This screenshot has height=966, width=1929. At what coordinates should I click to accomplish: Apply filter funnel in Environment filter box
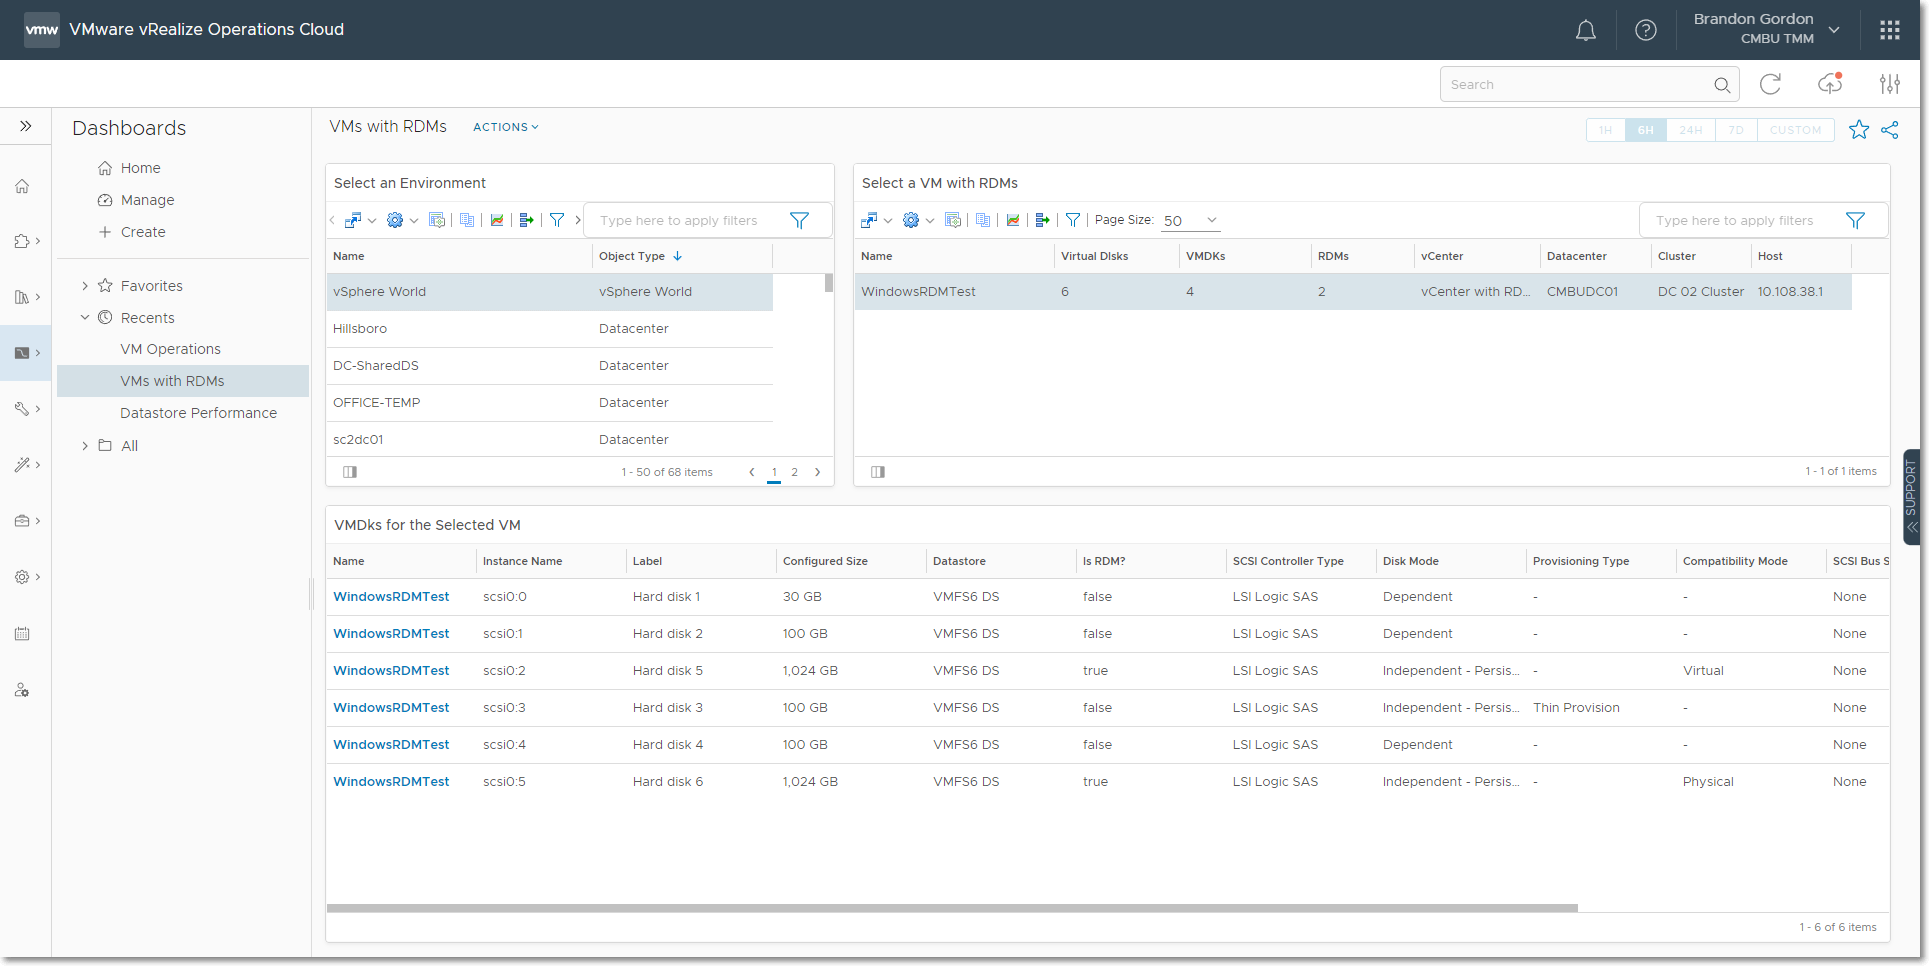click(800, 220)
